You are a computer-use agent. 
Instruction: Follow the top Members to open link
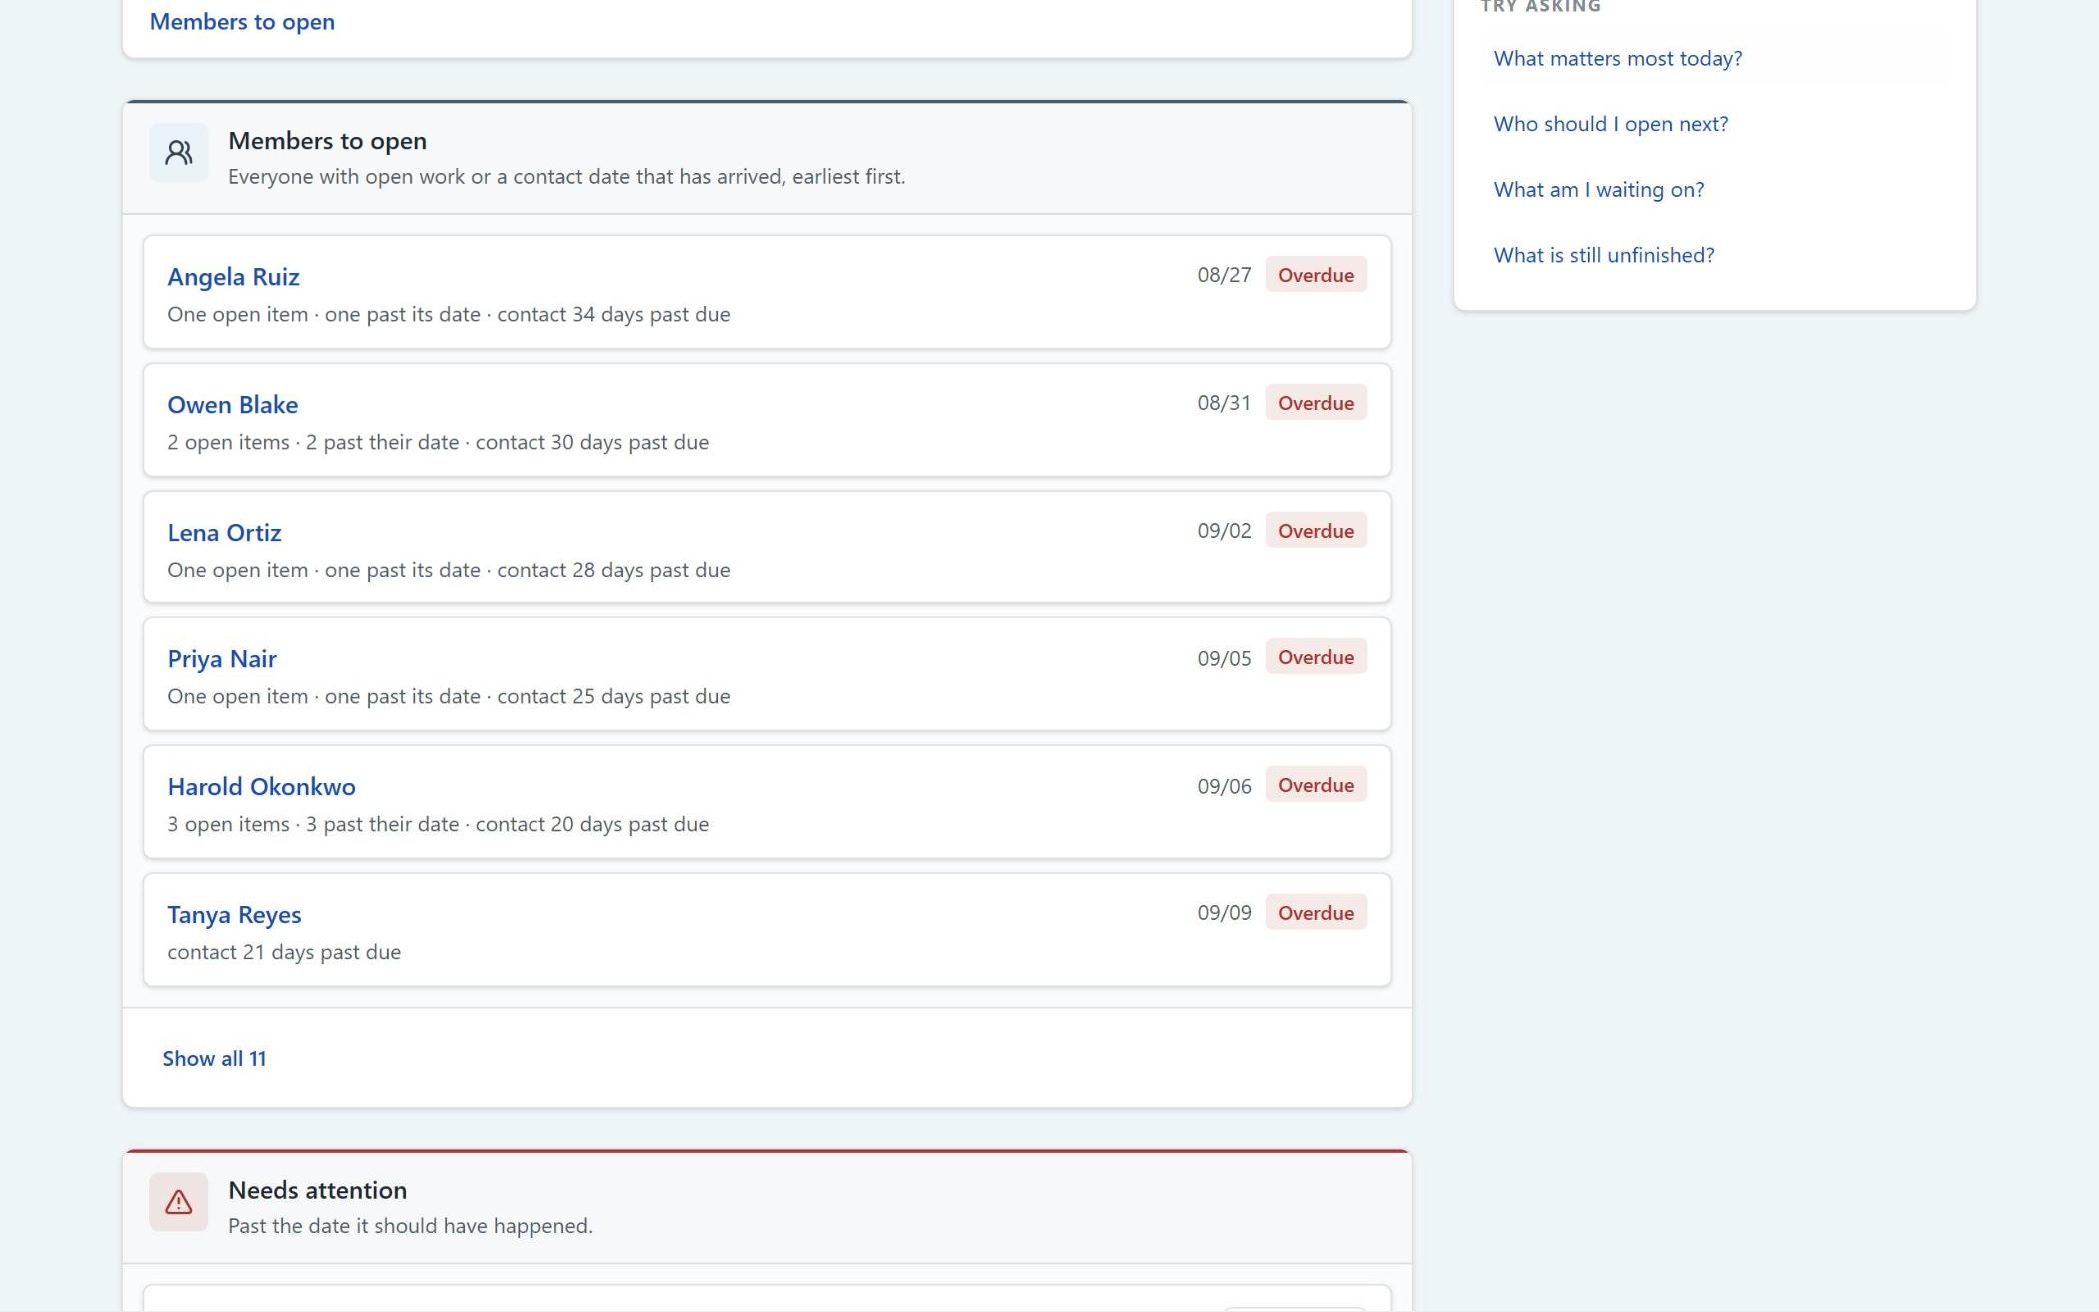tap(242, 22)
